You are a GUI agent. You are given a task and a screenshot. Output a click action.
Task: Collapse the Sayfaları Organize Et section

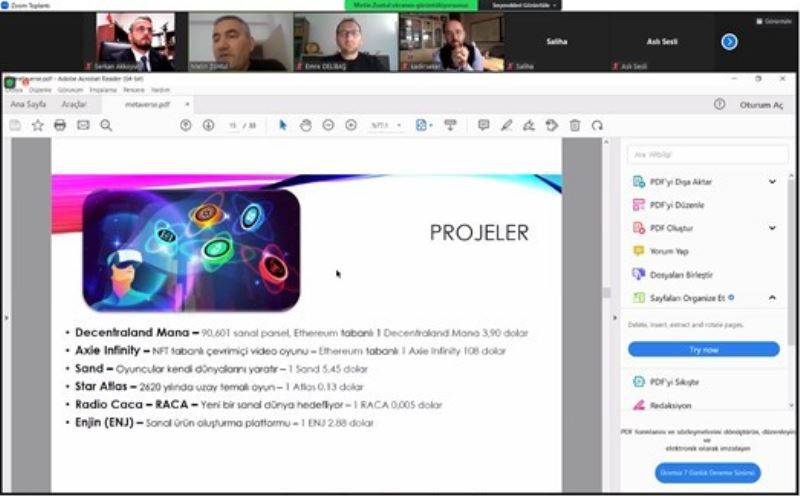pyautogui.click(x=772, y=298)
